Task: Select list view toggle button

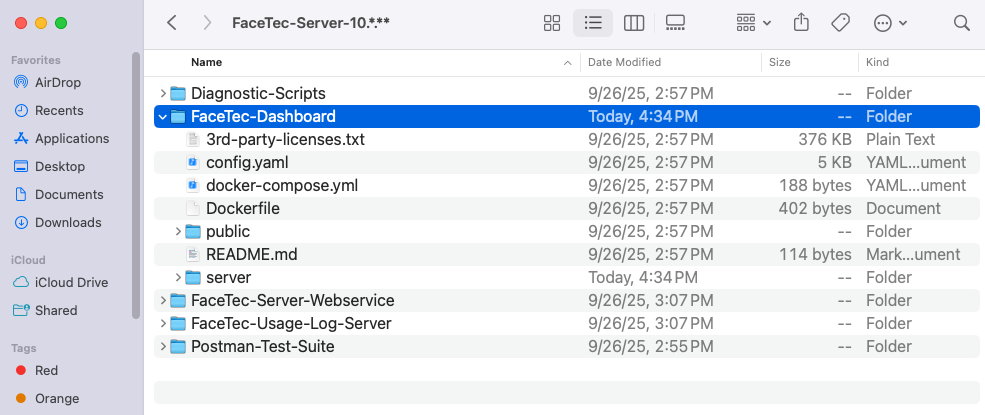Action: [x=592, y=23]
